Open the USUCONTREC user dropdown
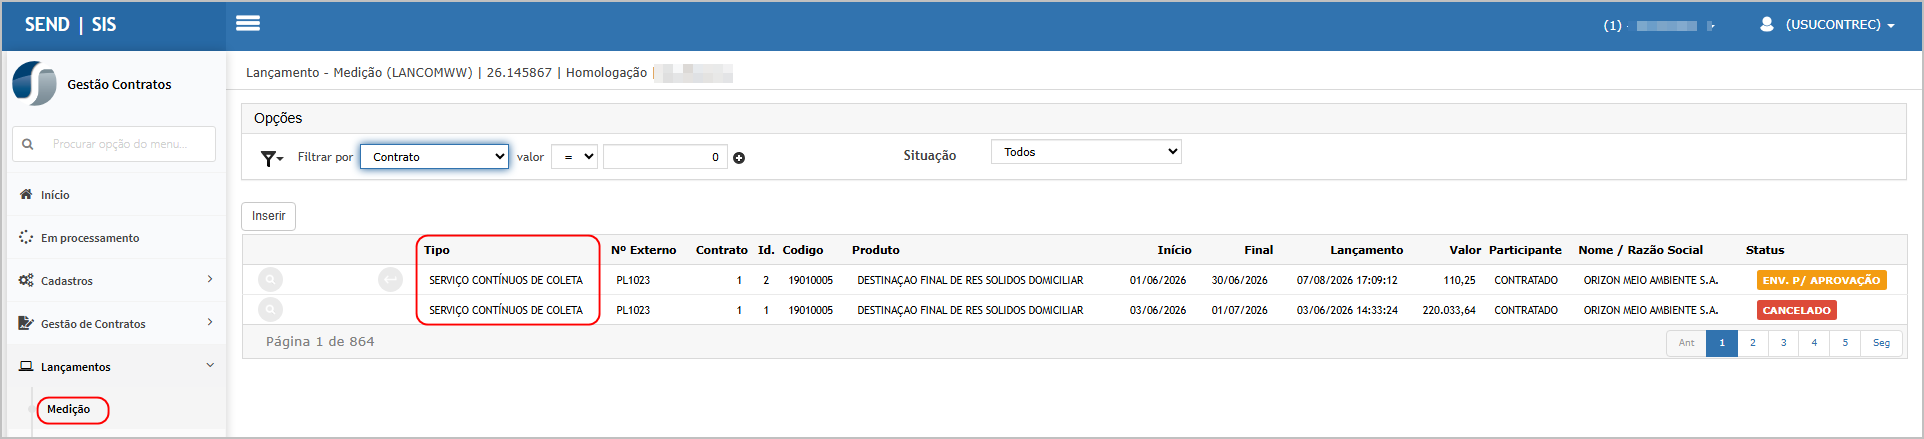The image size is (1924, 439). (x=1839, y=25)
